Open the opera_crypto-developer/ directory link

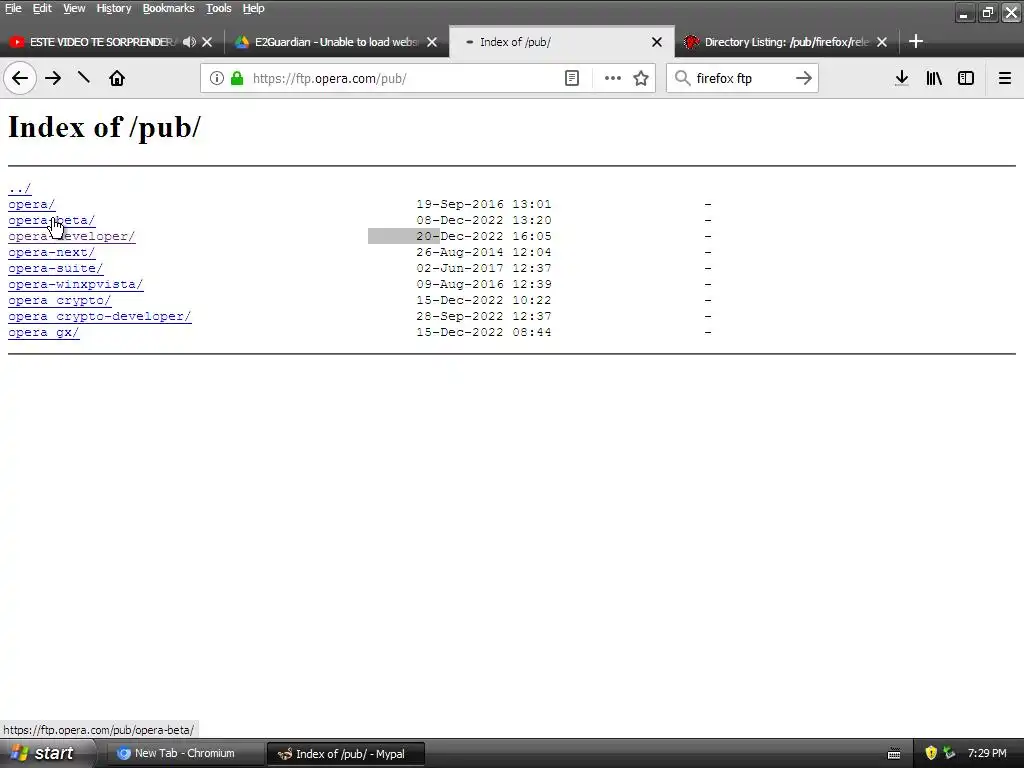pyautogui.click(x=100, y=316)
